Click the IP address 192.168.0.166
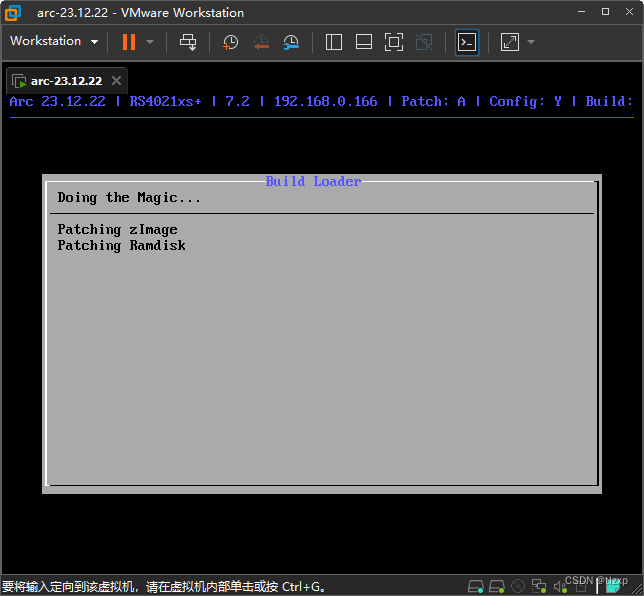644x596 pixels. 326,101
